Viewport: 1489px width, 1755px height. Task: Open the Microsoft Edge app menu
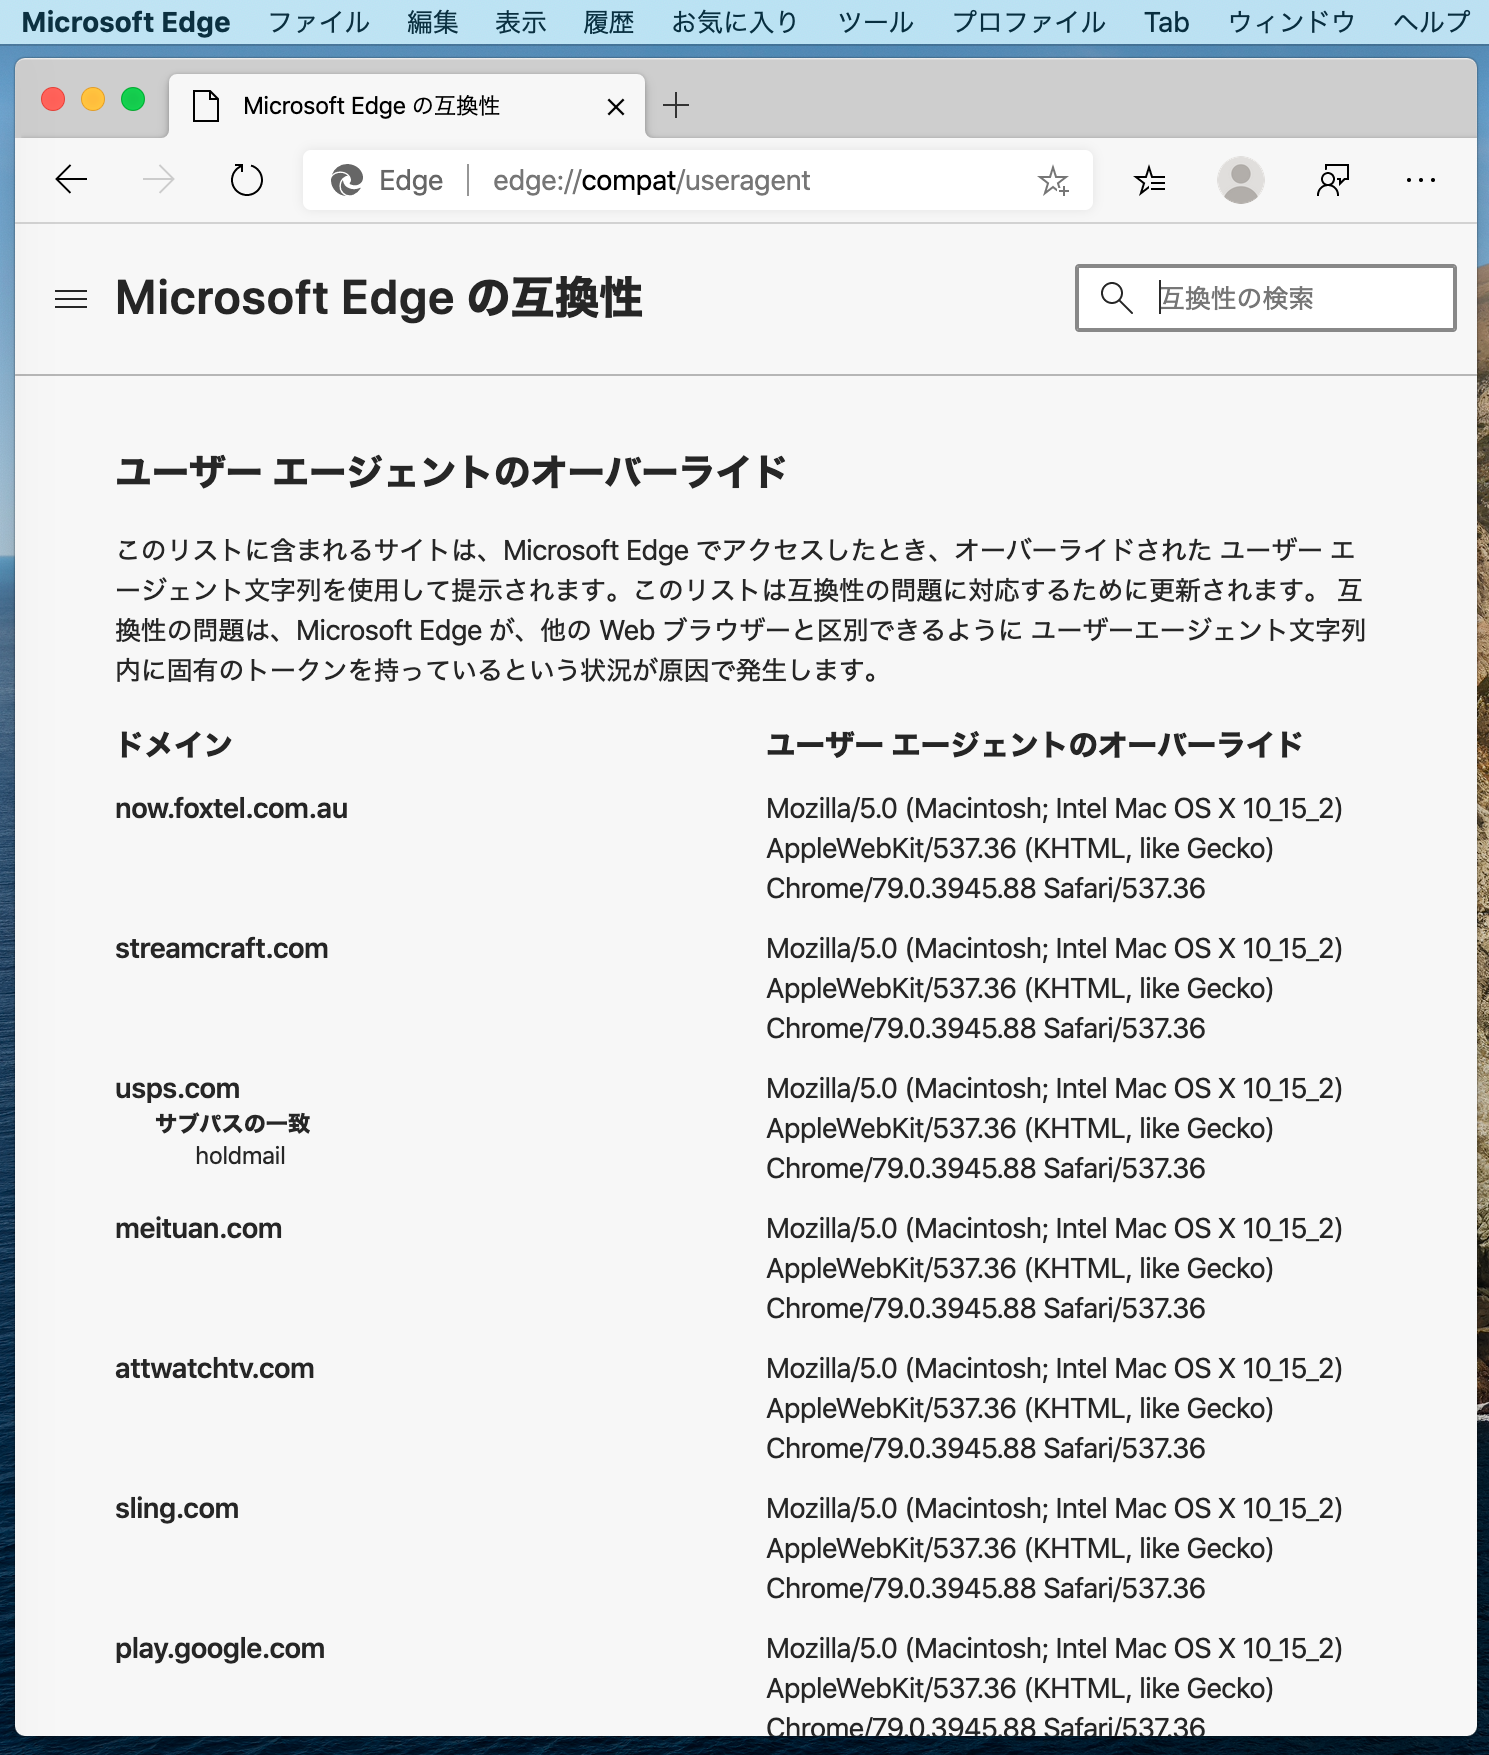point(126,22)
